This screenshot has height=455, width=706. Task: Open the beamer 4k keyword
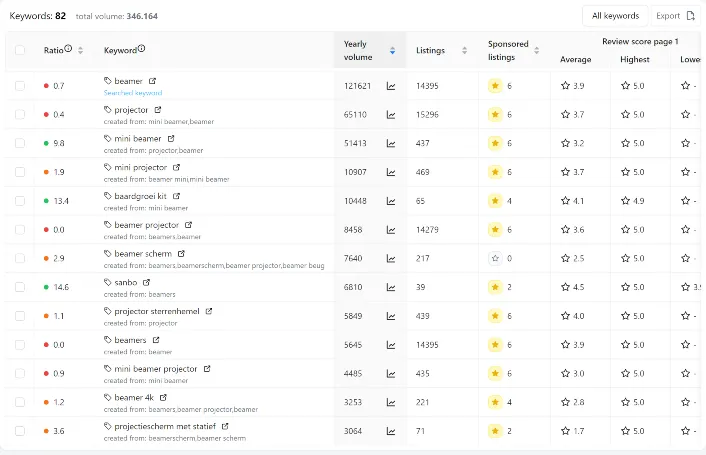(x=134, y=398)
